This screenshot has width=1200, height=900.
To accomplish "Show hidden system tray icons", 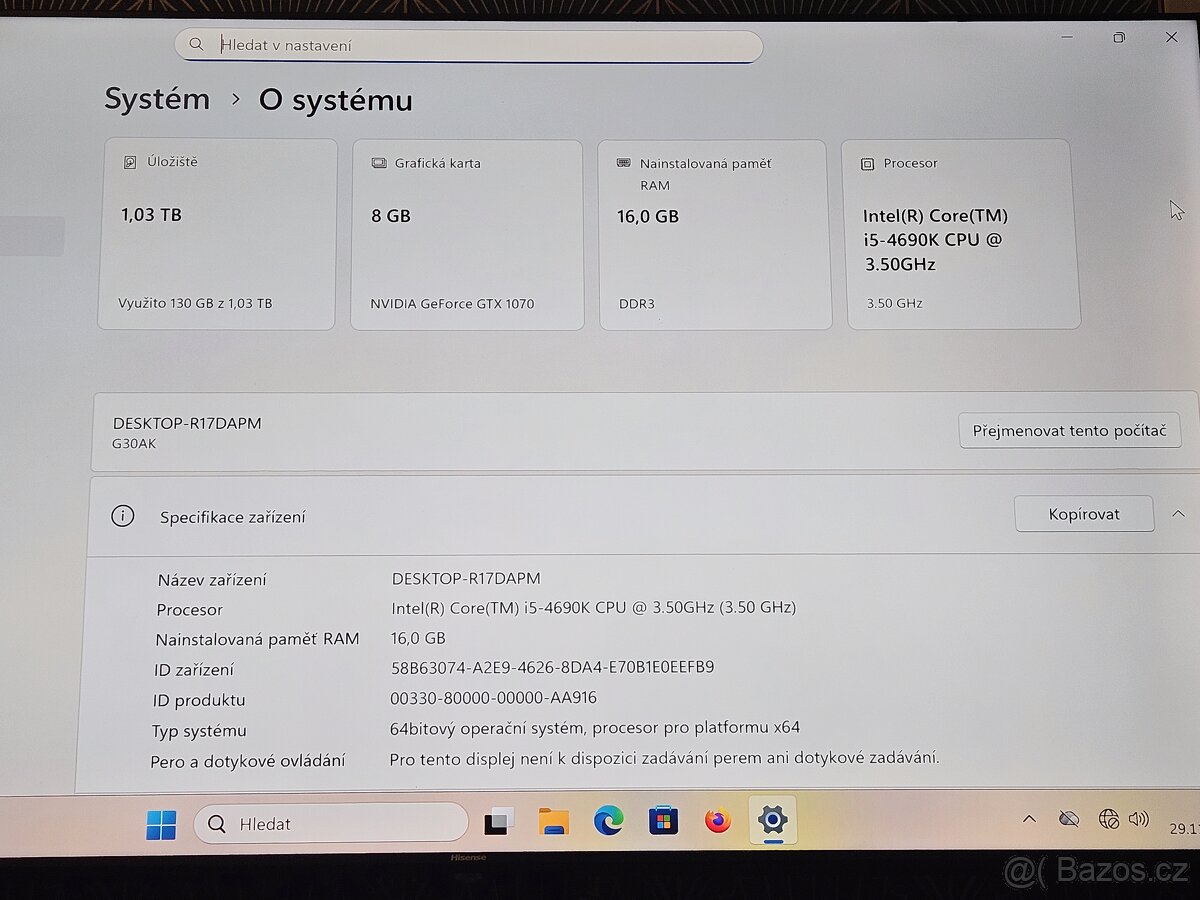I will [x=1029, y=819].
